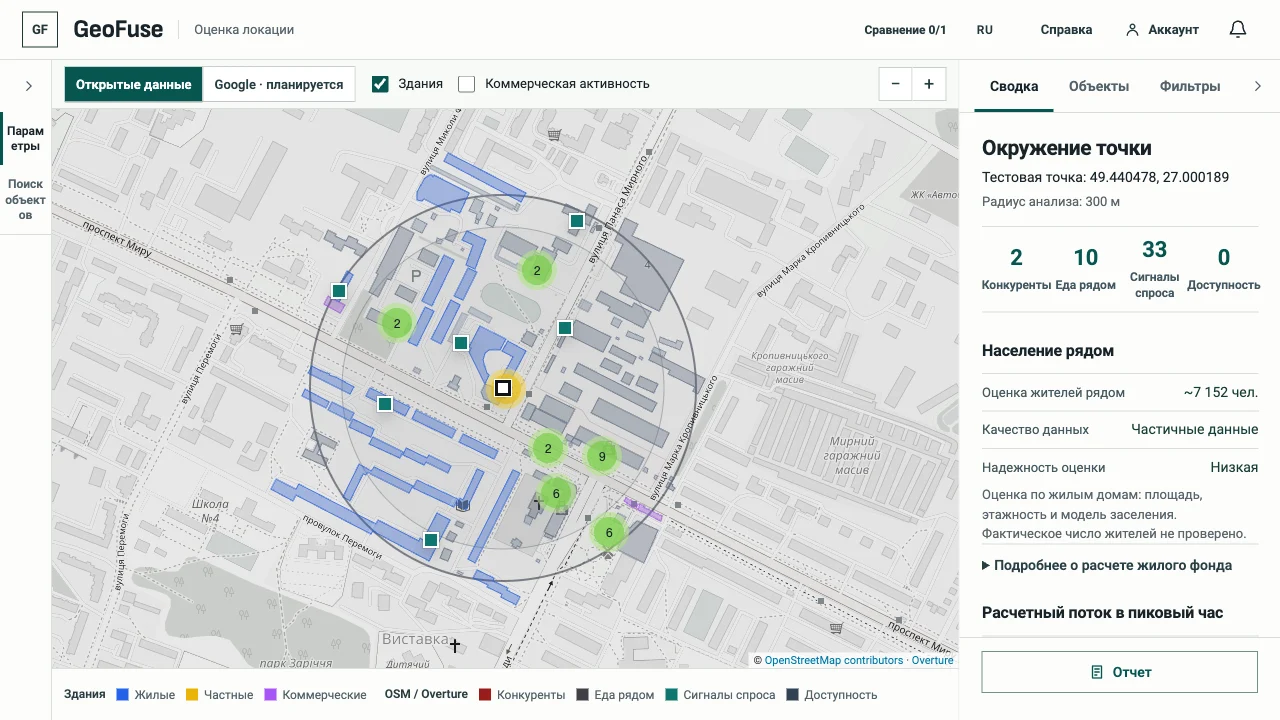This screenshot has height=720, width=1280.
Task: Click the blue Жилые legend swatch
Action: [x=123, y=694]
